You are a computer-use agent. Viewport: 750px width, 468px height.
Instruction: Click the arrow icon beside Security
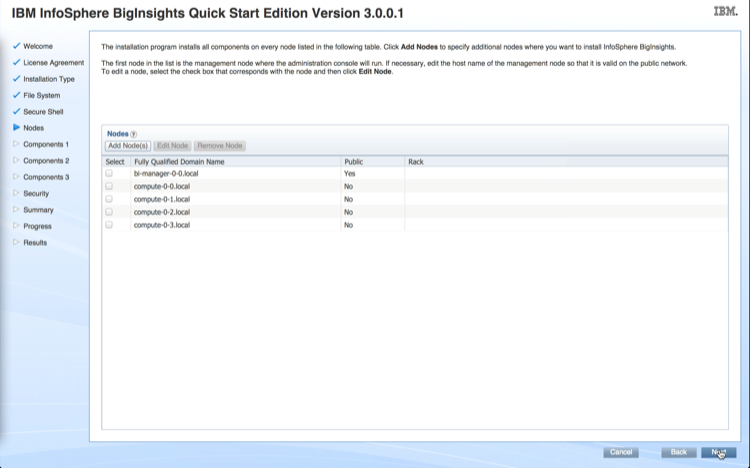[x=16, y=193]
